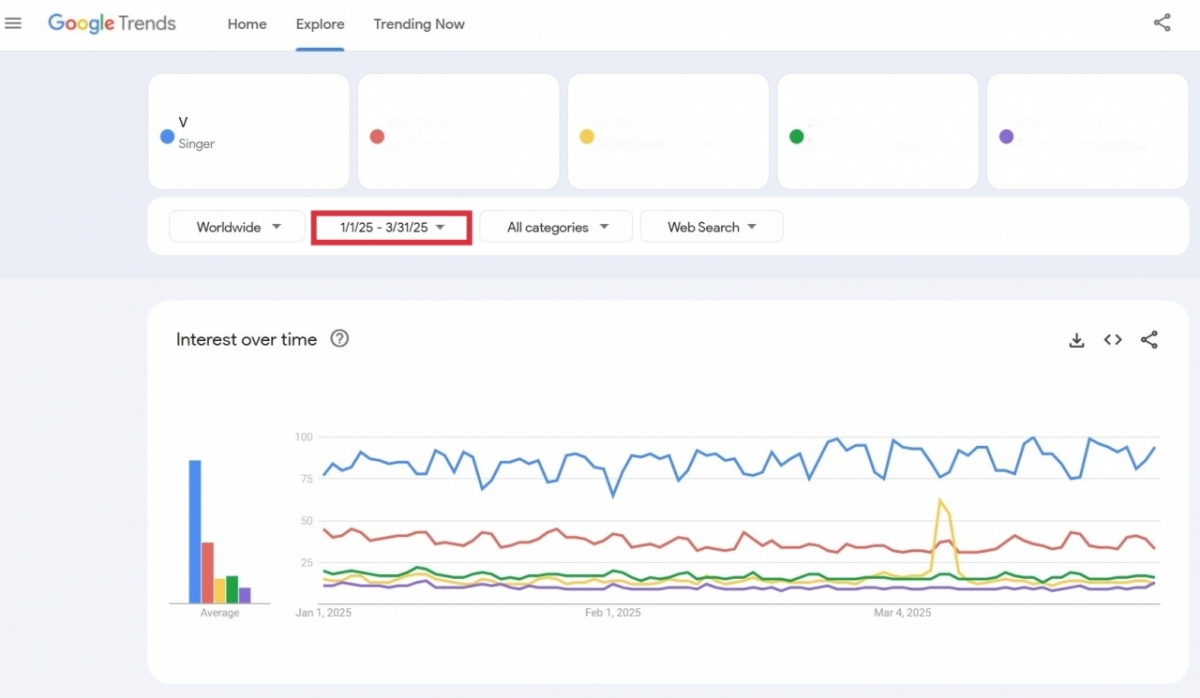Click the blue Average bar in bar chart
This screenshot has width=1200, height=698.
195,531
